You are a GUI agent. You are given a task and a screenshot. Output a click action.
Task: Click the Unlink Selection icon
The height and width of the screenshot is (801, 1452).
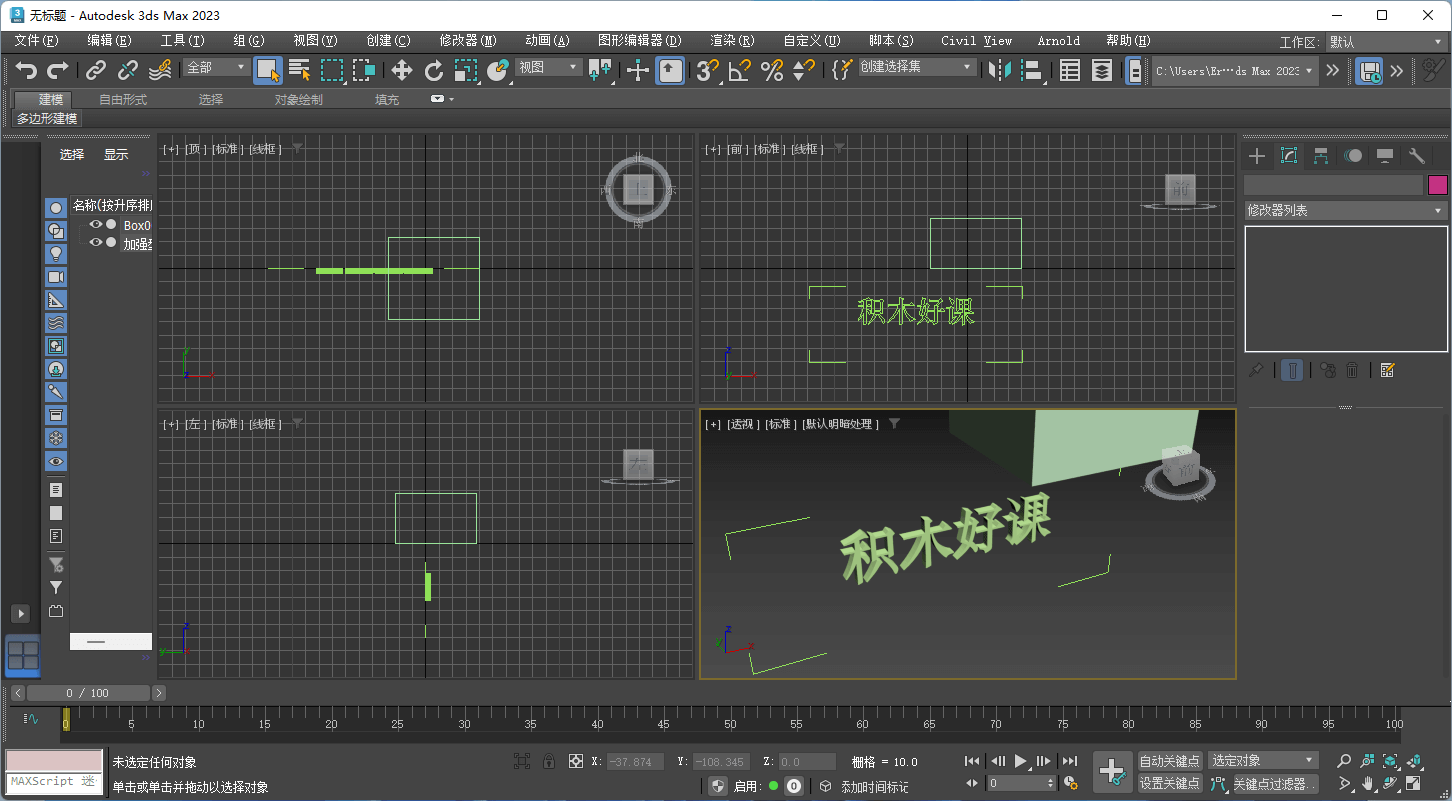point(127,70)
